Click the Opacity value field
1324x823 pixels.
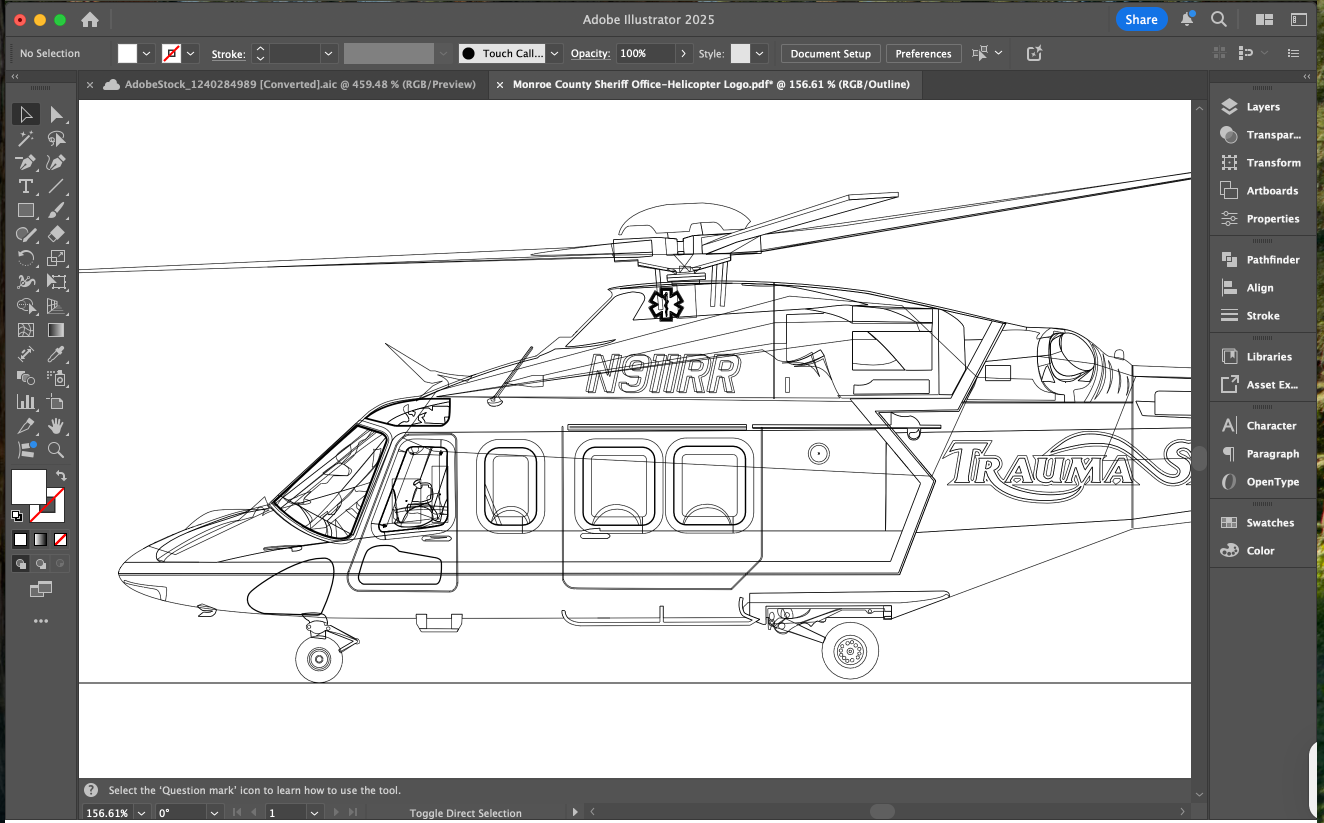[x=646, y=53]
